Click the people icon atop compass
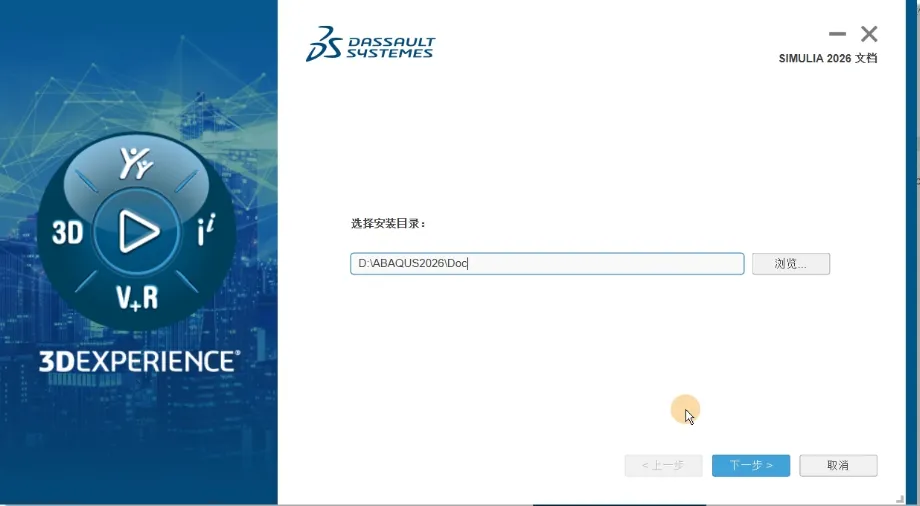The width and height of the screenshot is (920, 506). pos(136,163)
